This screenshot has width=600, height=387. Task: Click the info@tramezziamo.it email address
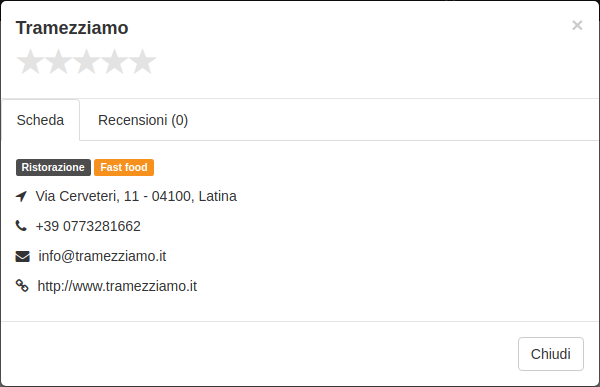[102, 256]
